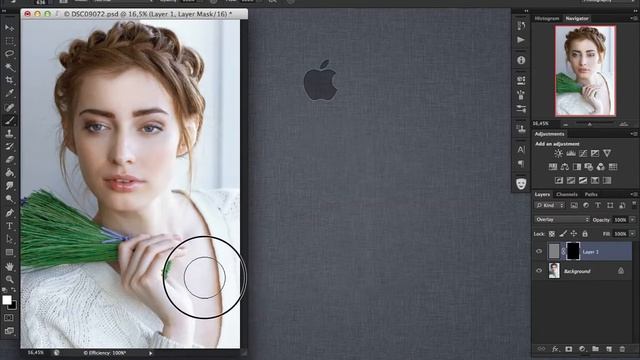
Task: Create new fill or adjustment layer
Action: click(x=582, y=349)
